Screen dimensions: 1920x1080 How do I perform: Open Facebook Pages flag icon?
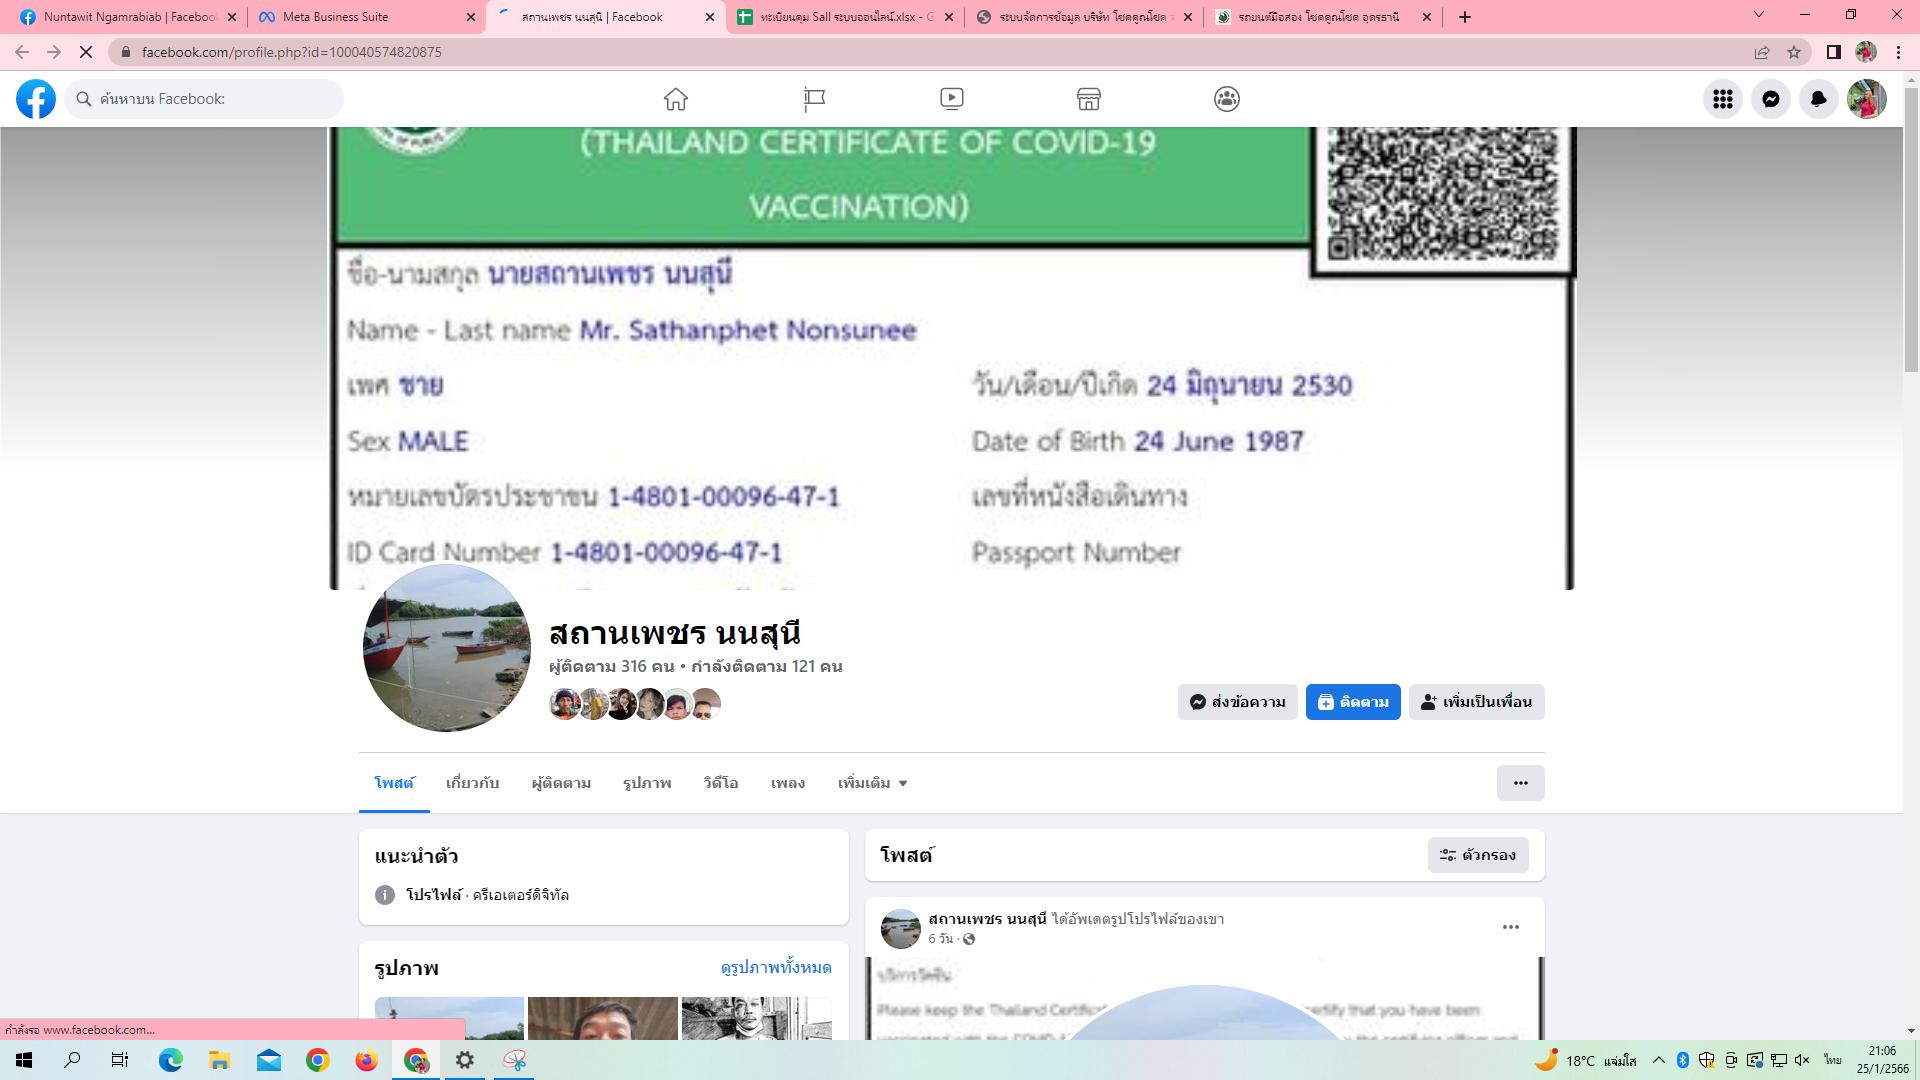[x=814, y=99]
